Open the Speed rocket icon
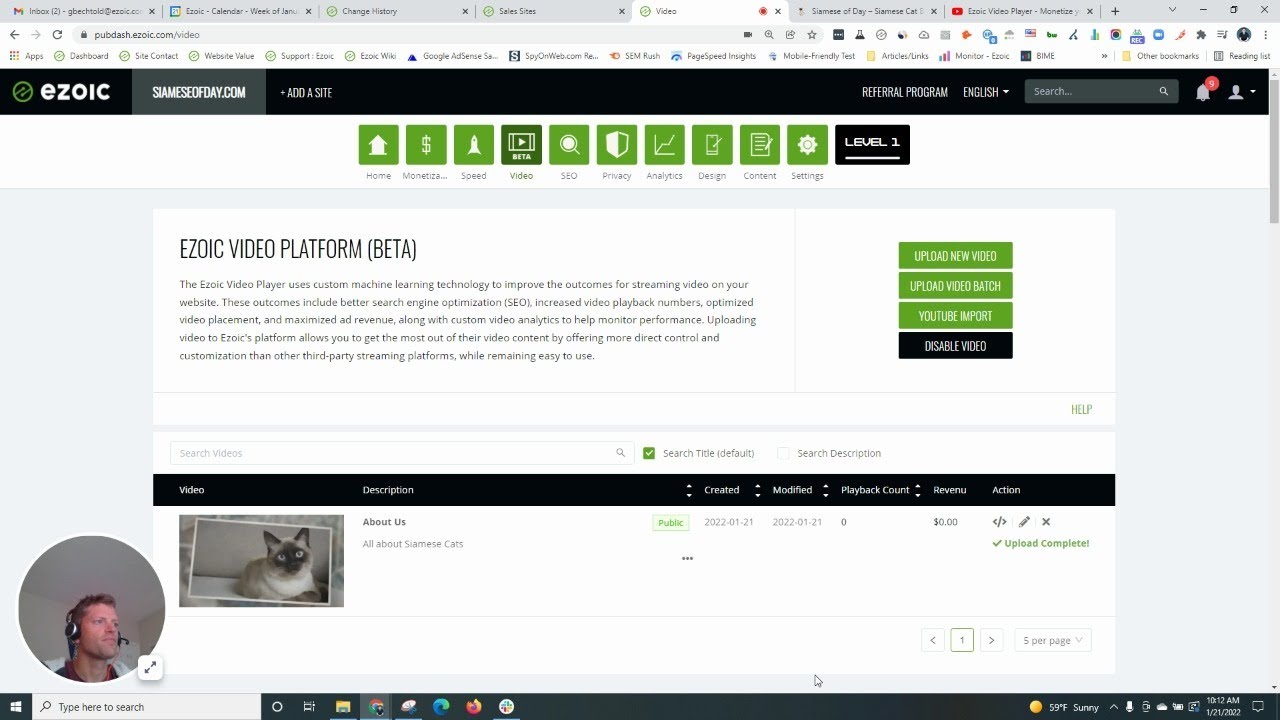Screen dimensions: 1280x720 coord(474,145)
